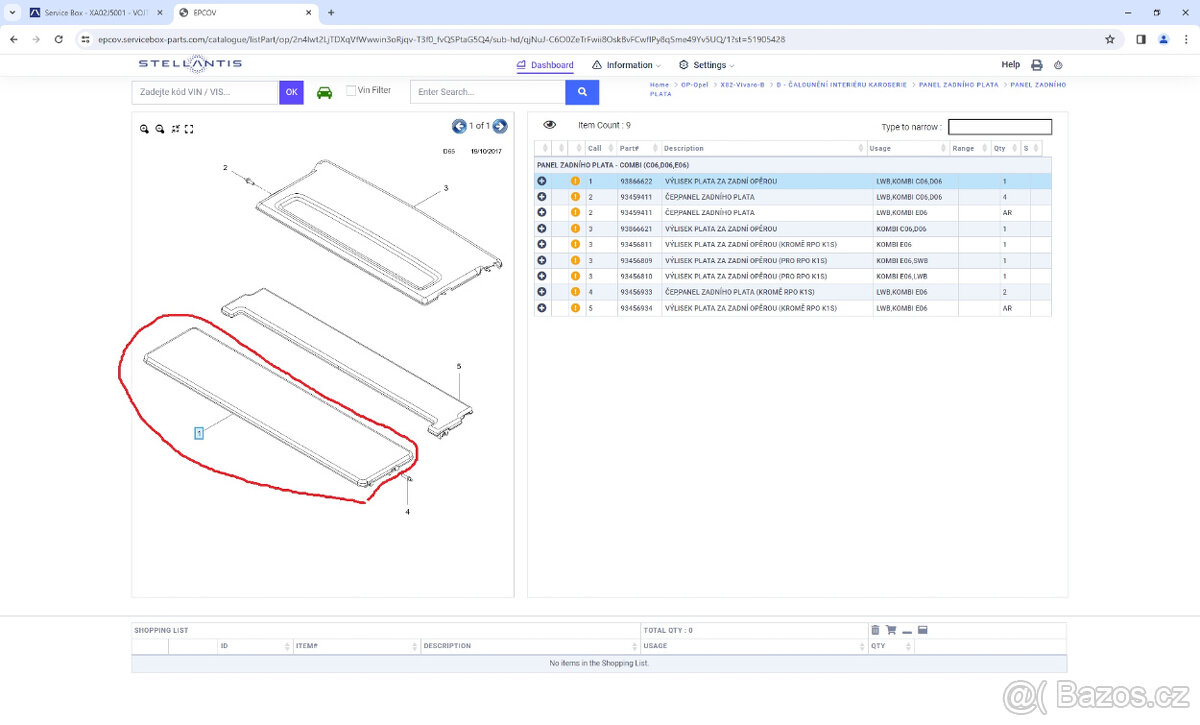This screenshot has height=725, width=1200.
Task: Minimize the shopping list panel
Action: [x=907, y=631]
